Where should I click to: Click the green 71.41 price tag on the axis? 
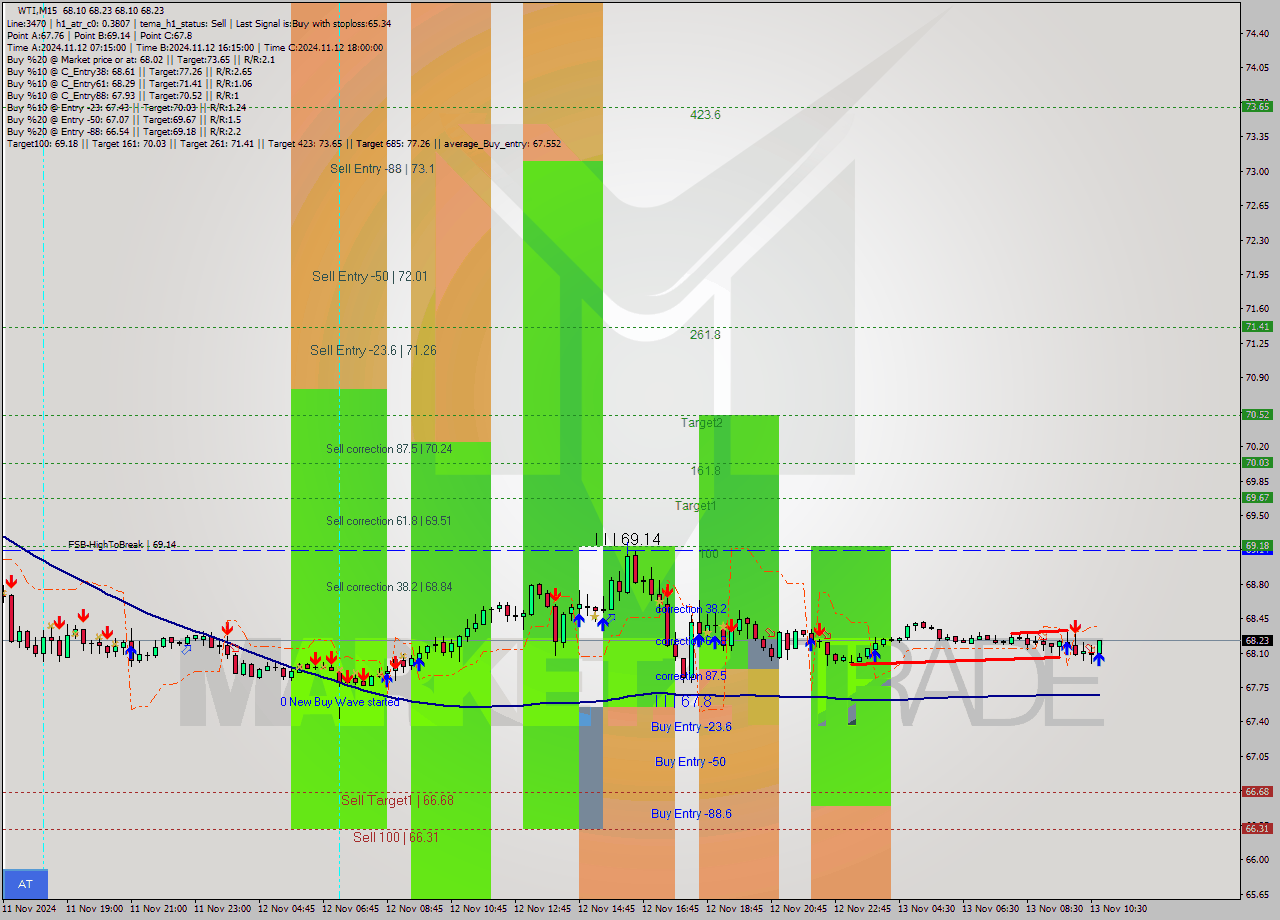[x=1257, y=327]
